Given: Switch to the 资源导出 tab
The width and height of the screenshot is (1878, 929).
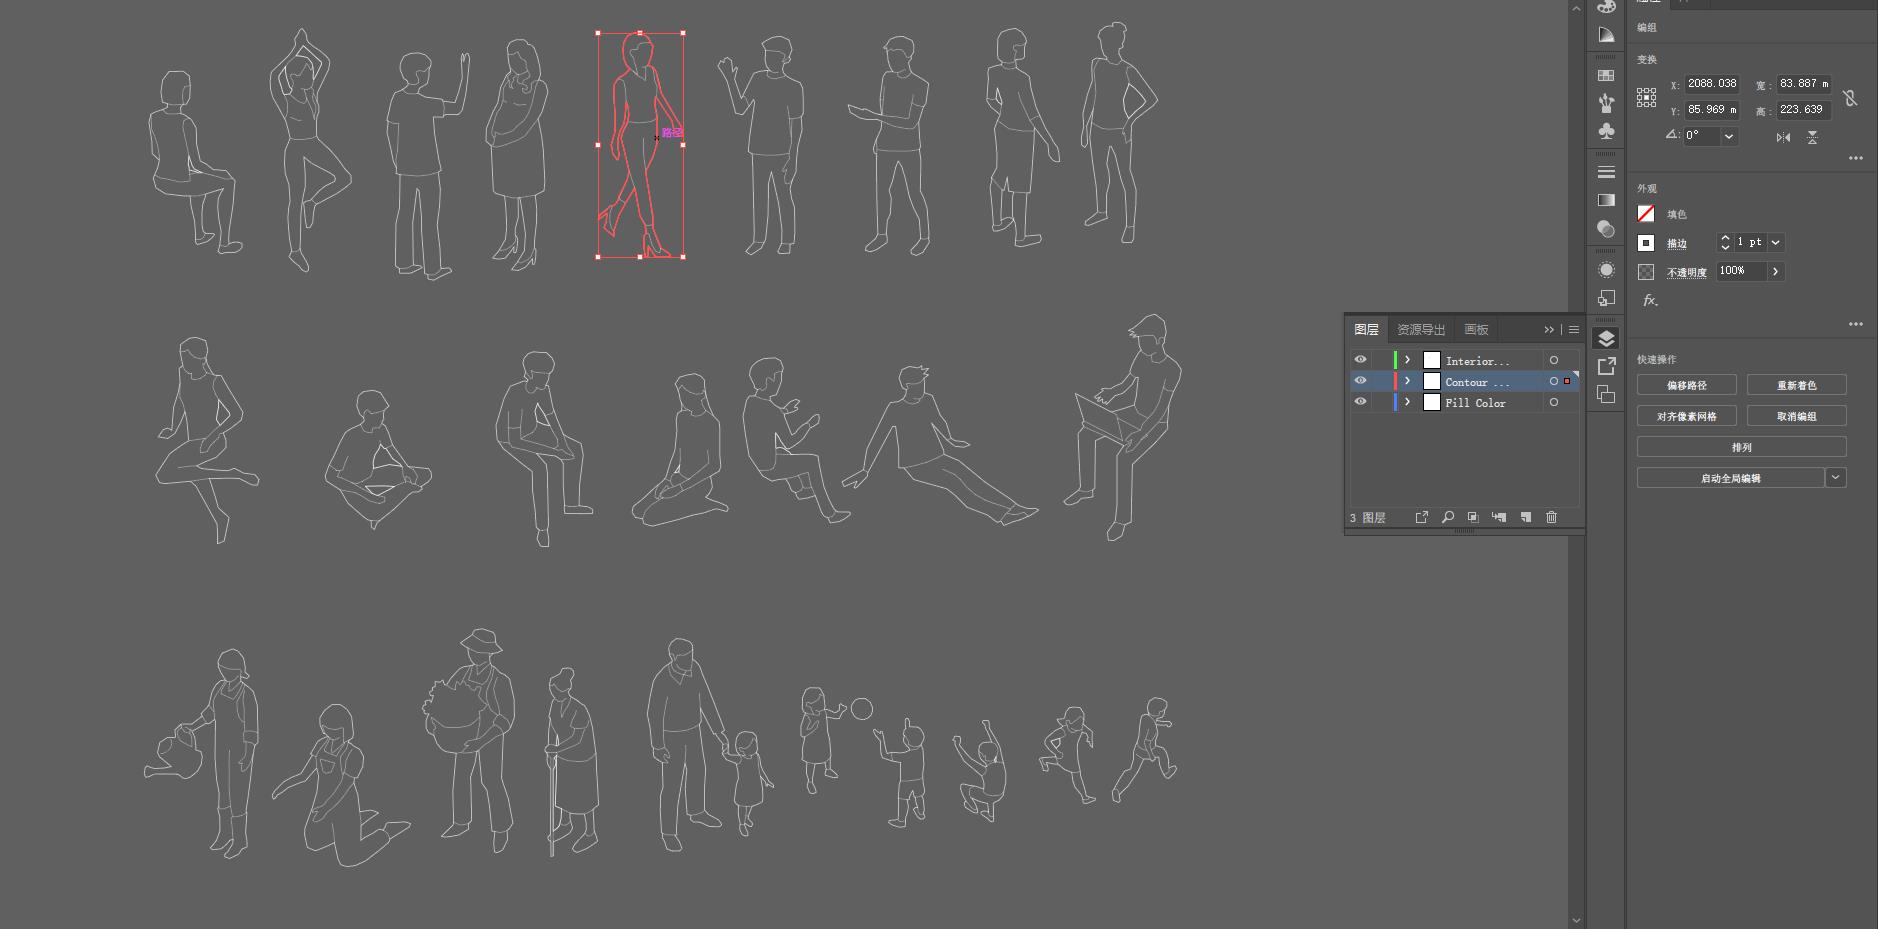Looking at the screenshot, I should [x=1421, y=330].
